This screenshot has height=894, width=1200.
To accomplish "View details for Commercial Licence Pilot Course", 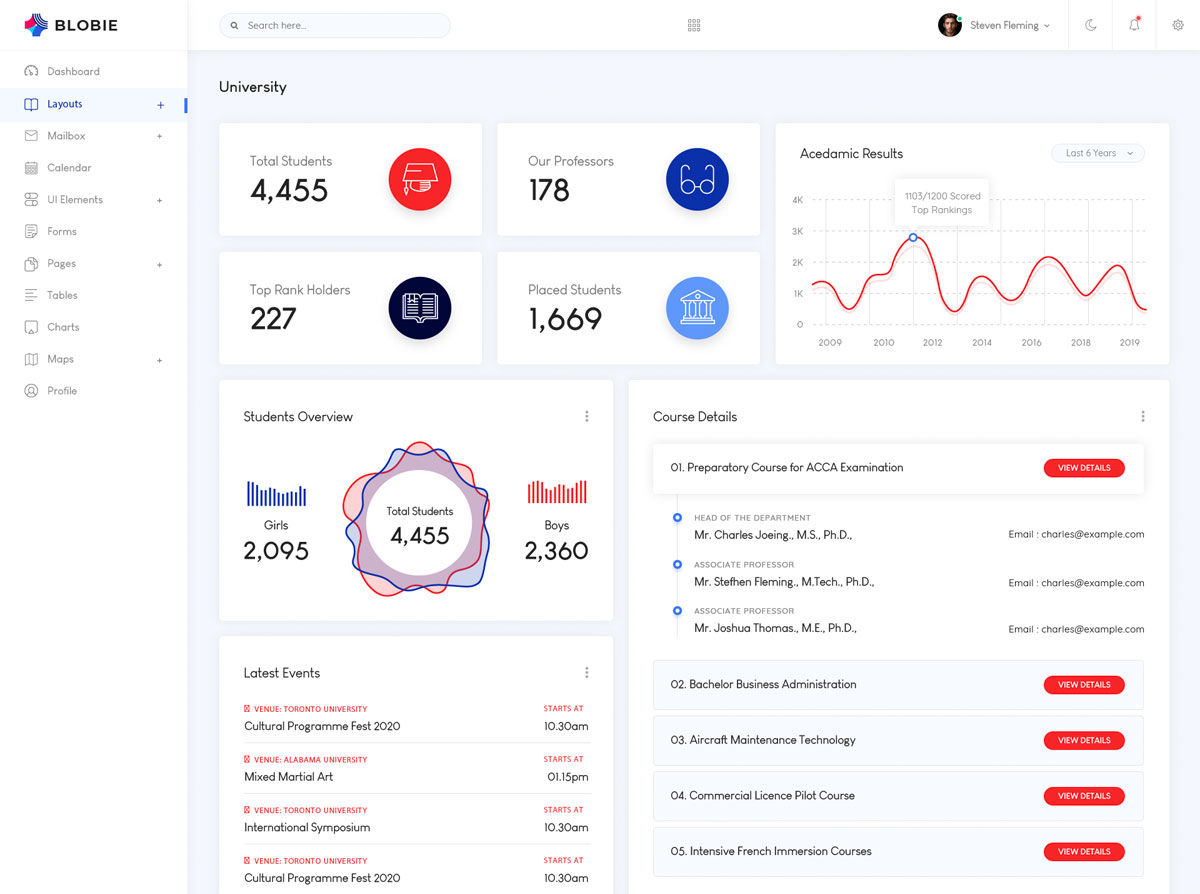I will pos(1084,796).
